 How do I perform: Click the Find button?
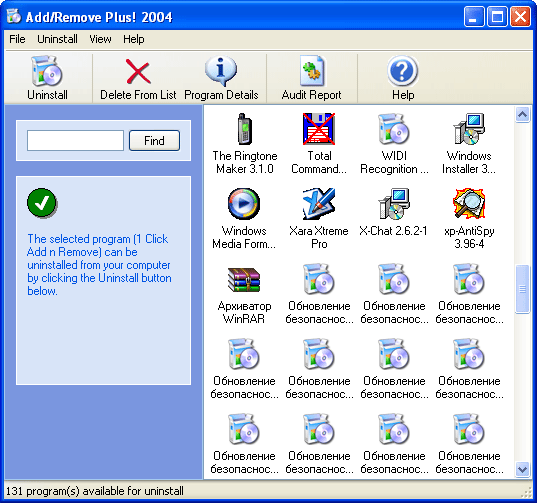pyautogui.click(x=154, y=140)
